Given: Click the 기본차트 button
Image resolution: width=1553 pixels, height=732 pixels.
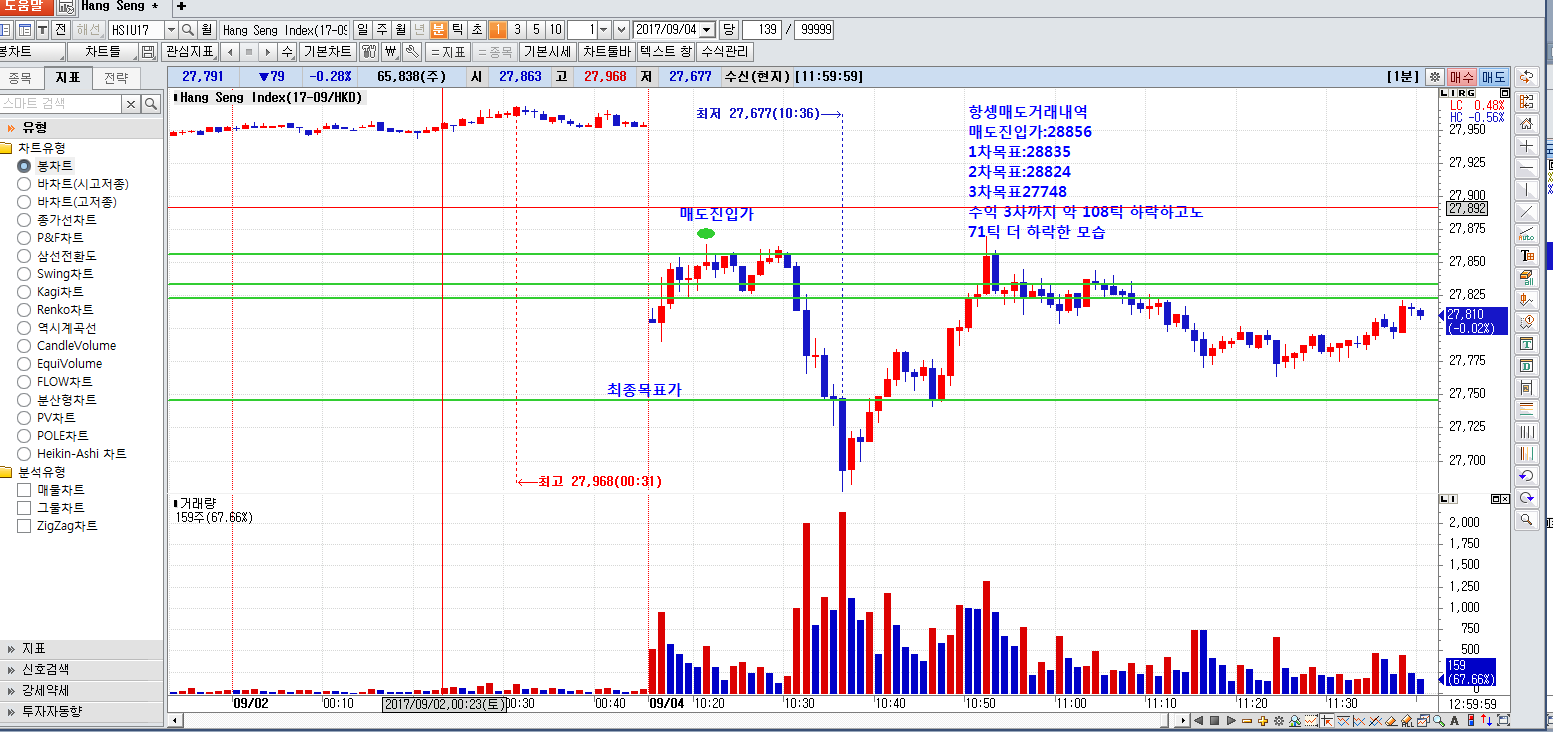Looking at the screenshot, I should click(x=328, y=51).
